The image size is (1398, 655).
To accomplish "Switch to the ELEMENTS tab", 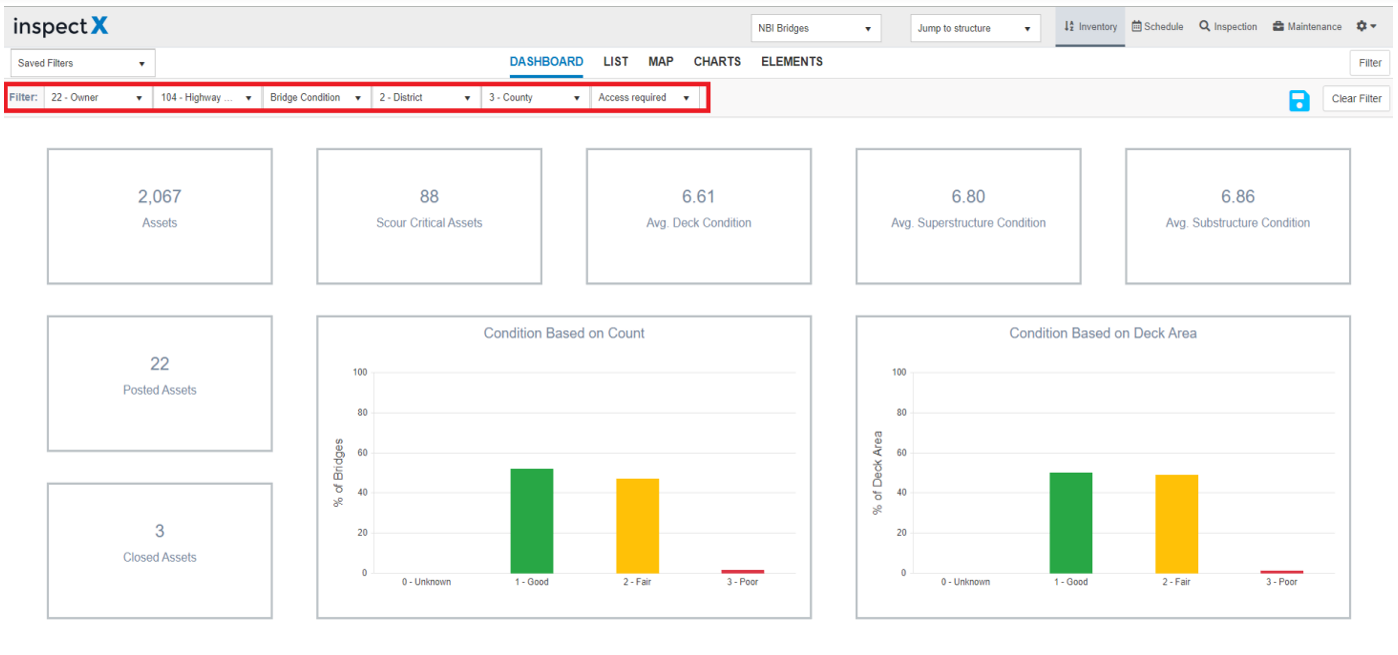I will pos(792,62).
